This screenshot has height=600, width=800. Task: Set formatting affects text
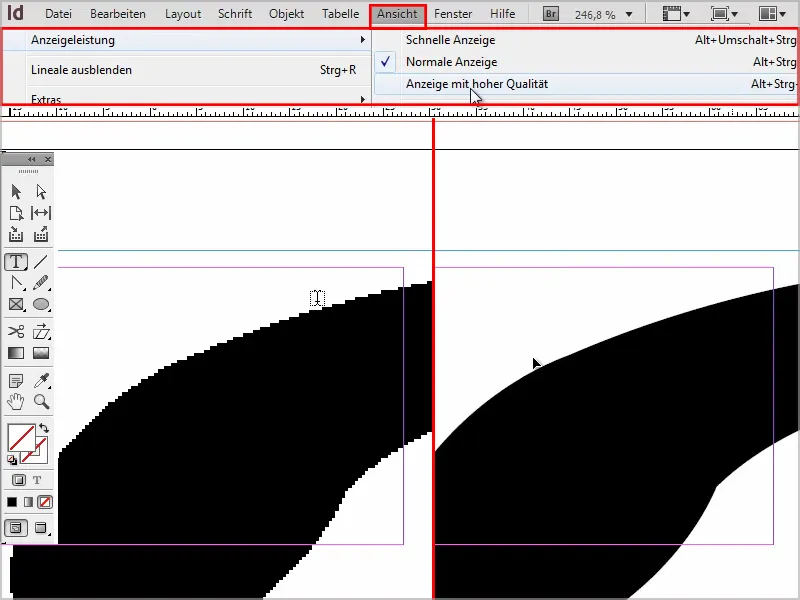(x=37, y=480)
